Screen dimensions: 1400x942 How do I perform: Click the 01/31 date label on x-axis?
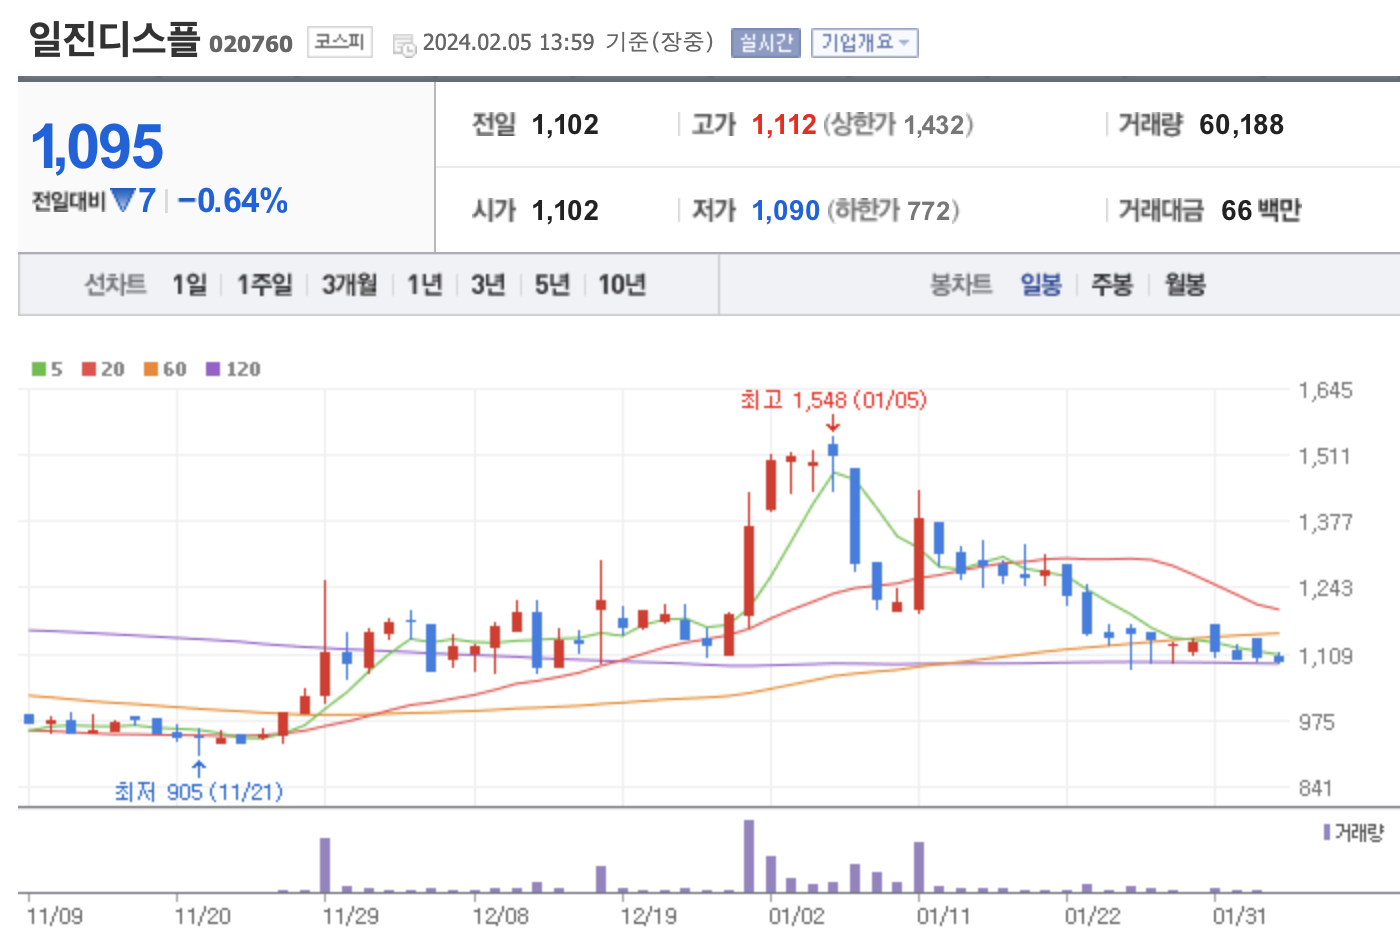[x=1240, y=916]
